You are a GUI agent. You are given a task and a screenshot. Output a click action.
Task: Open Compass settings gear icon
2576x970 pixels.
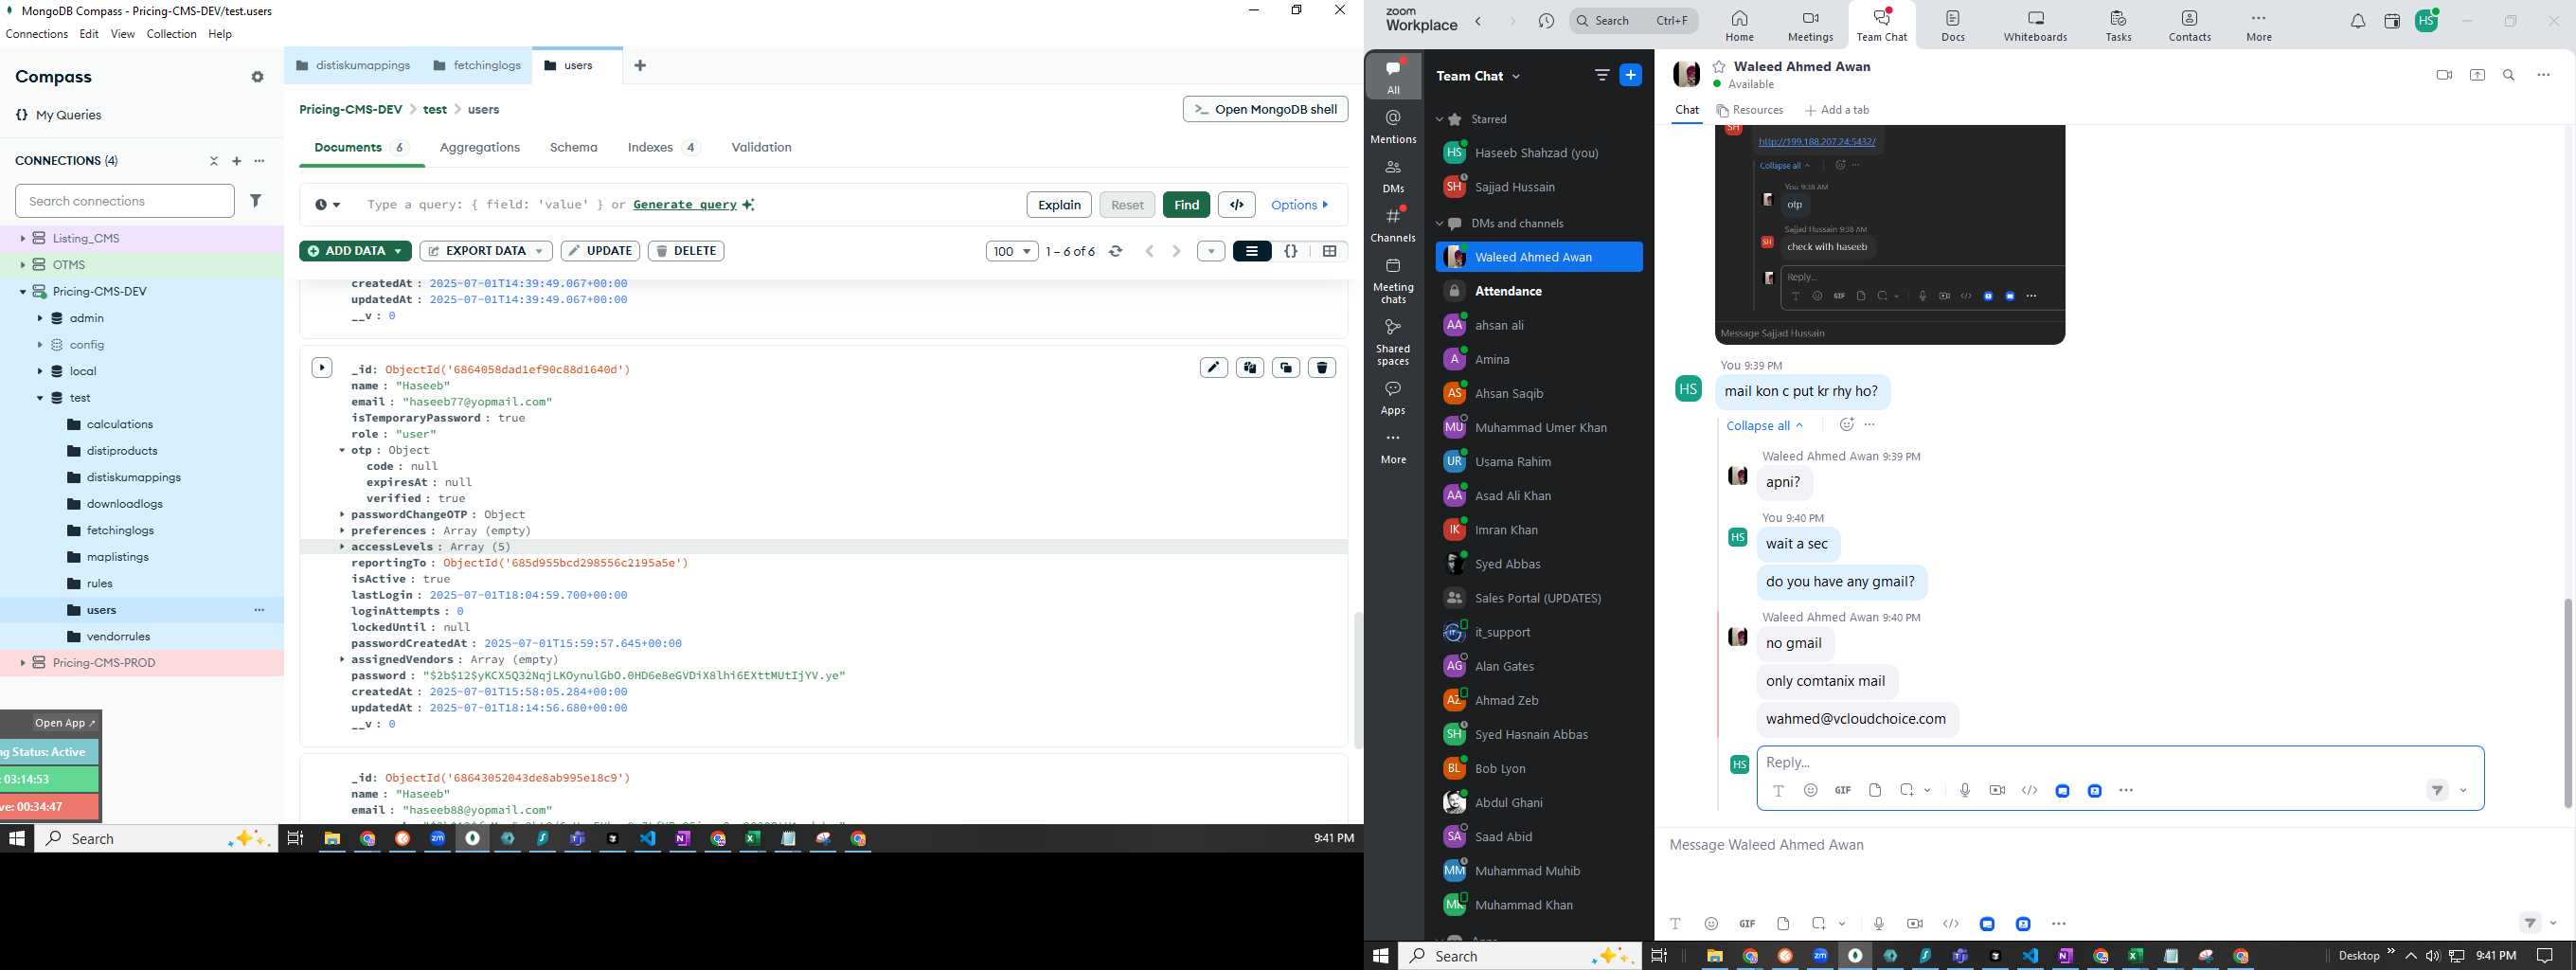pos(258,77)
